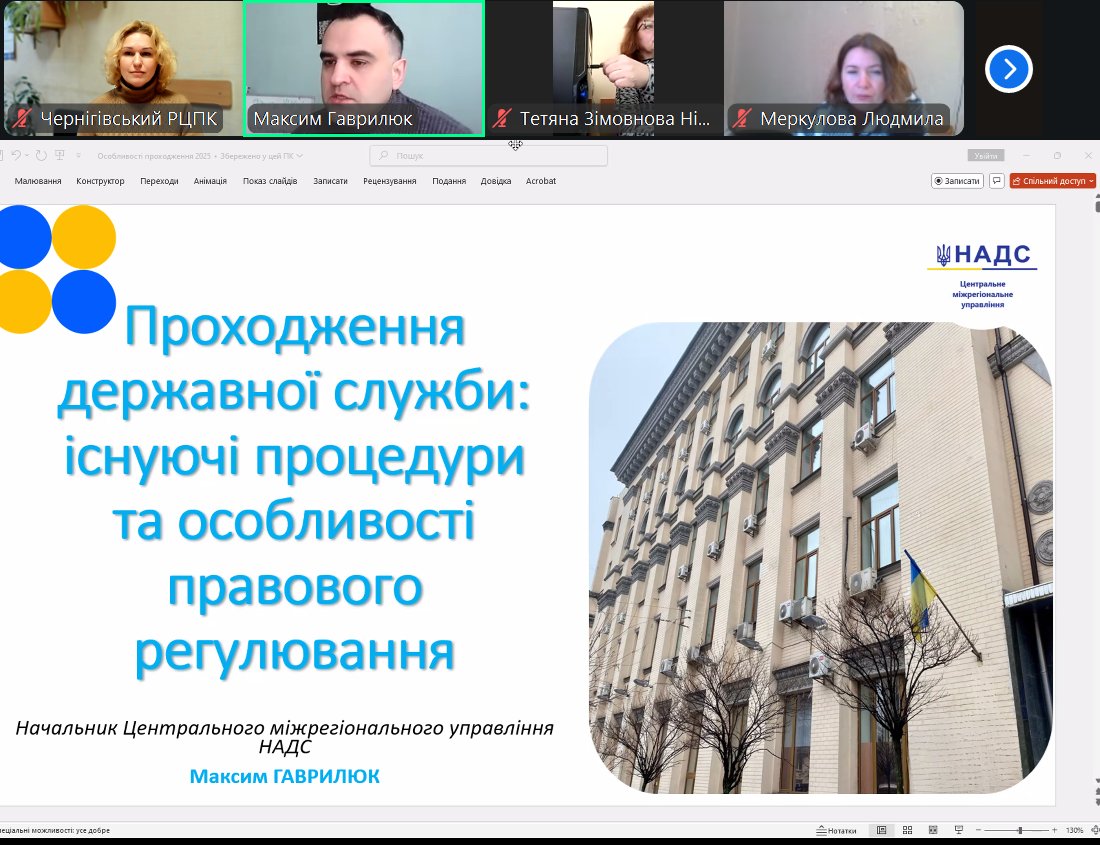Open file save location dropdown in title
Screen dimensions: 1100x845
pos(300,156)
